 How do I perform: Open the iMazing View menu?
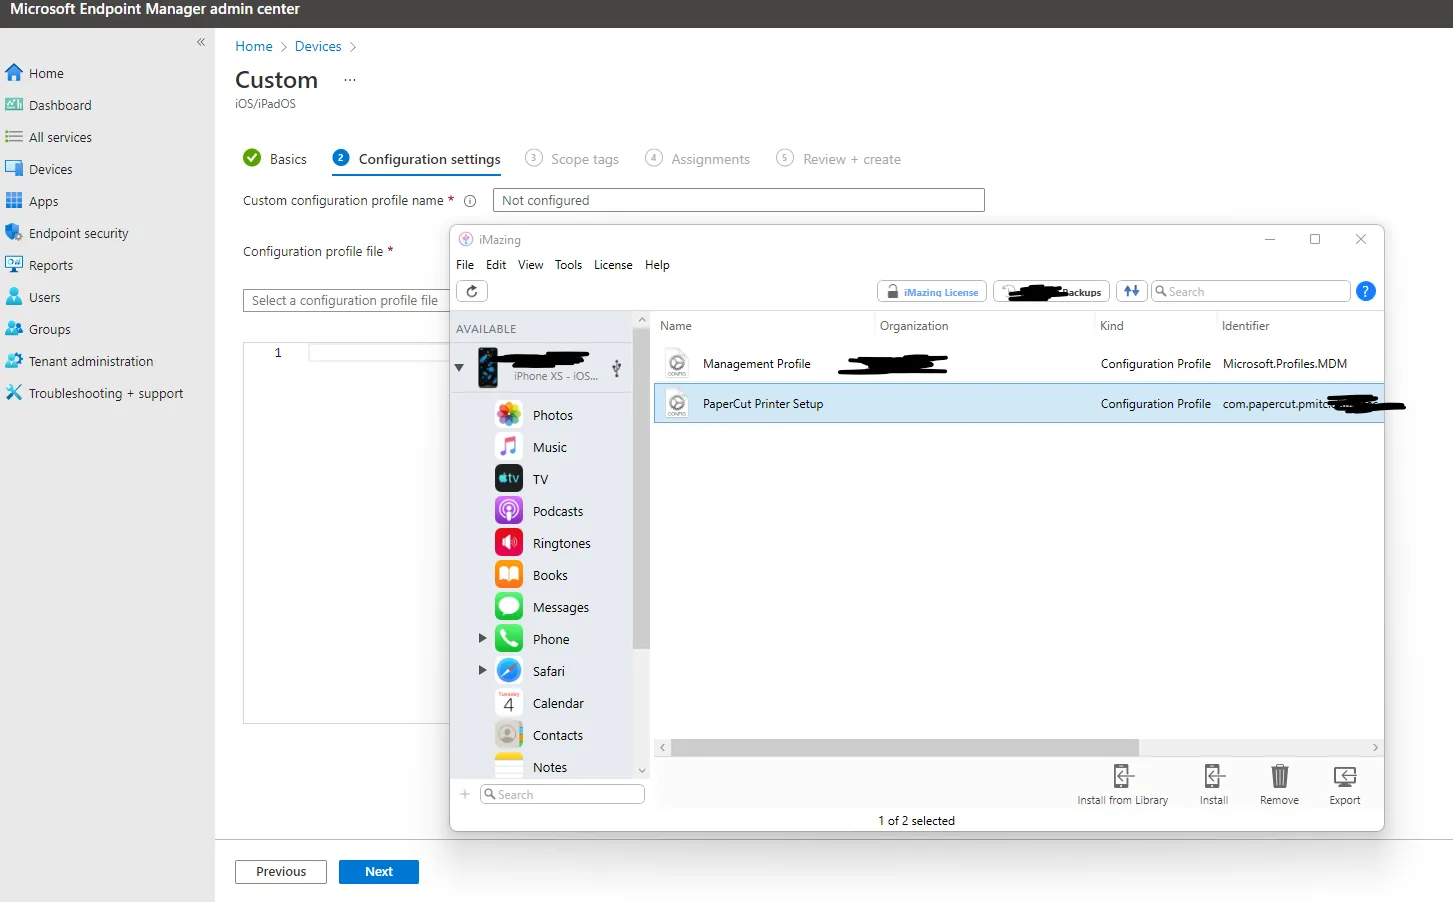tap(531, 265)
